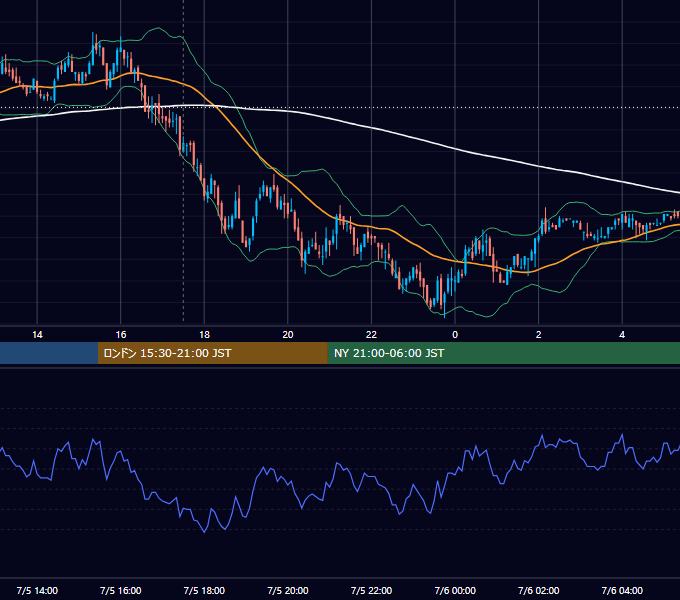Screen dimensions: 680x600
Task: Click the NY 21:00-06:00 JST session bar
Action: [x=503, y=353]
